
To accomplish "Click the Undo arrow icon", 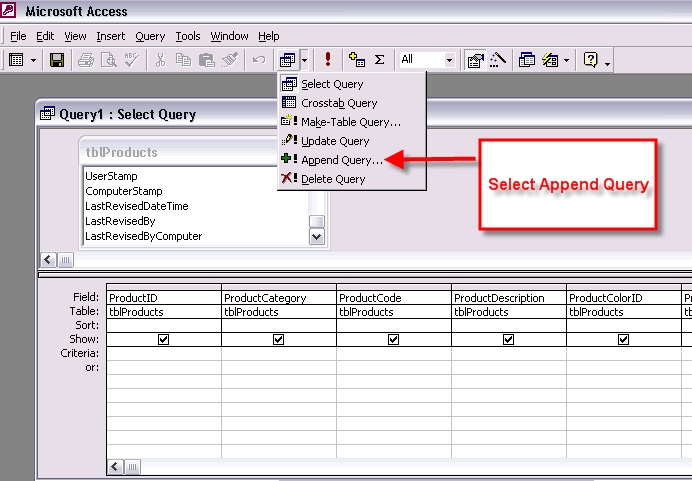I will click(x=259, y=60).
